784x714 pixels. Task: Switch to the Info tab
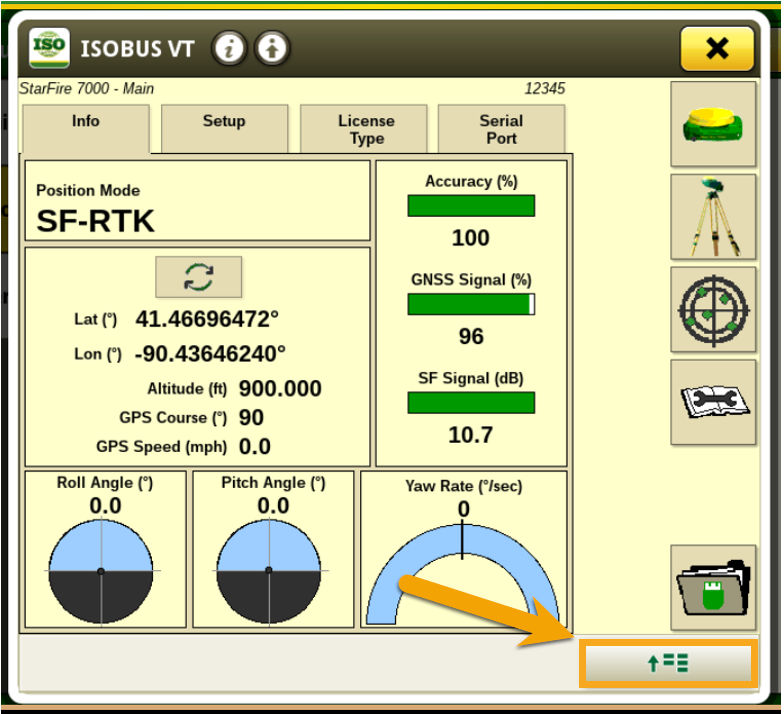tap(86, 129)
